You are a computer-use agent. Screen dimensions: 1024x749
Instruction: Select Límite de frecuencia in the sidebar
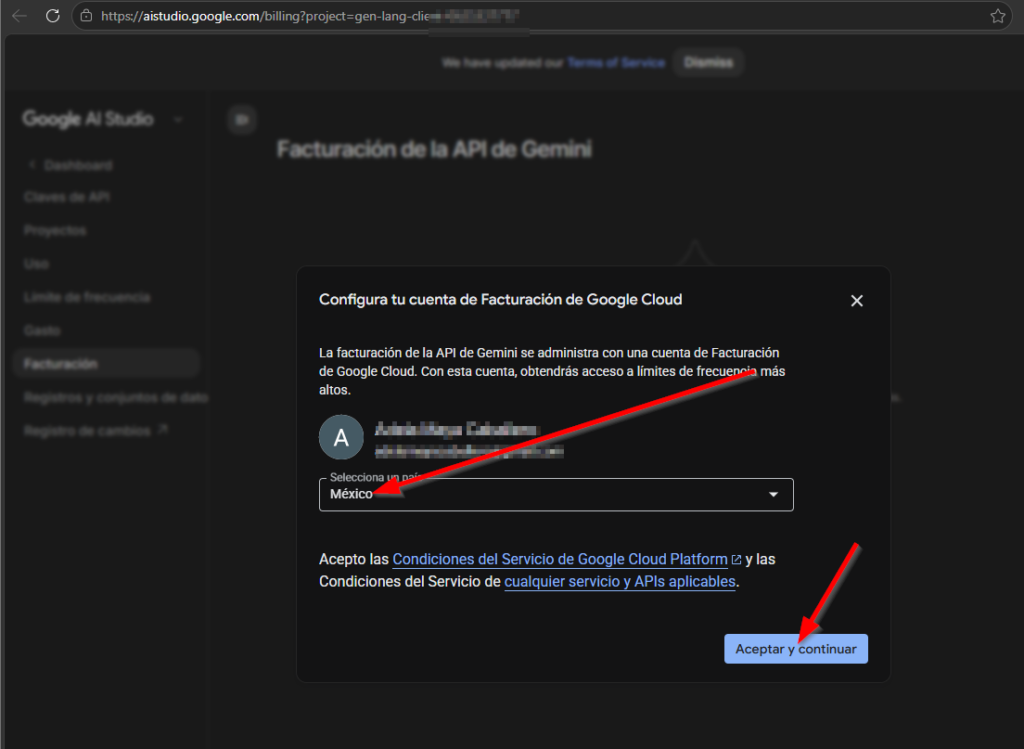(x=87, y=297)
